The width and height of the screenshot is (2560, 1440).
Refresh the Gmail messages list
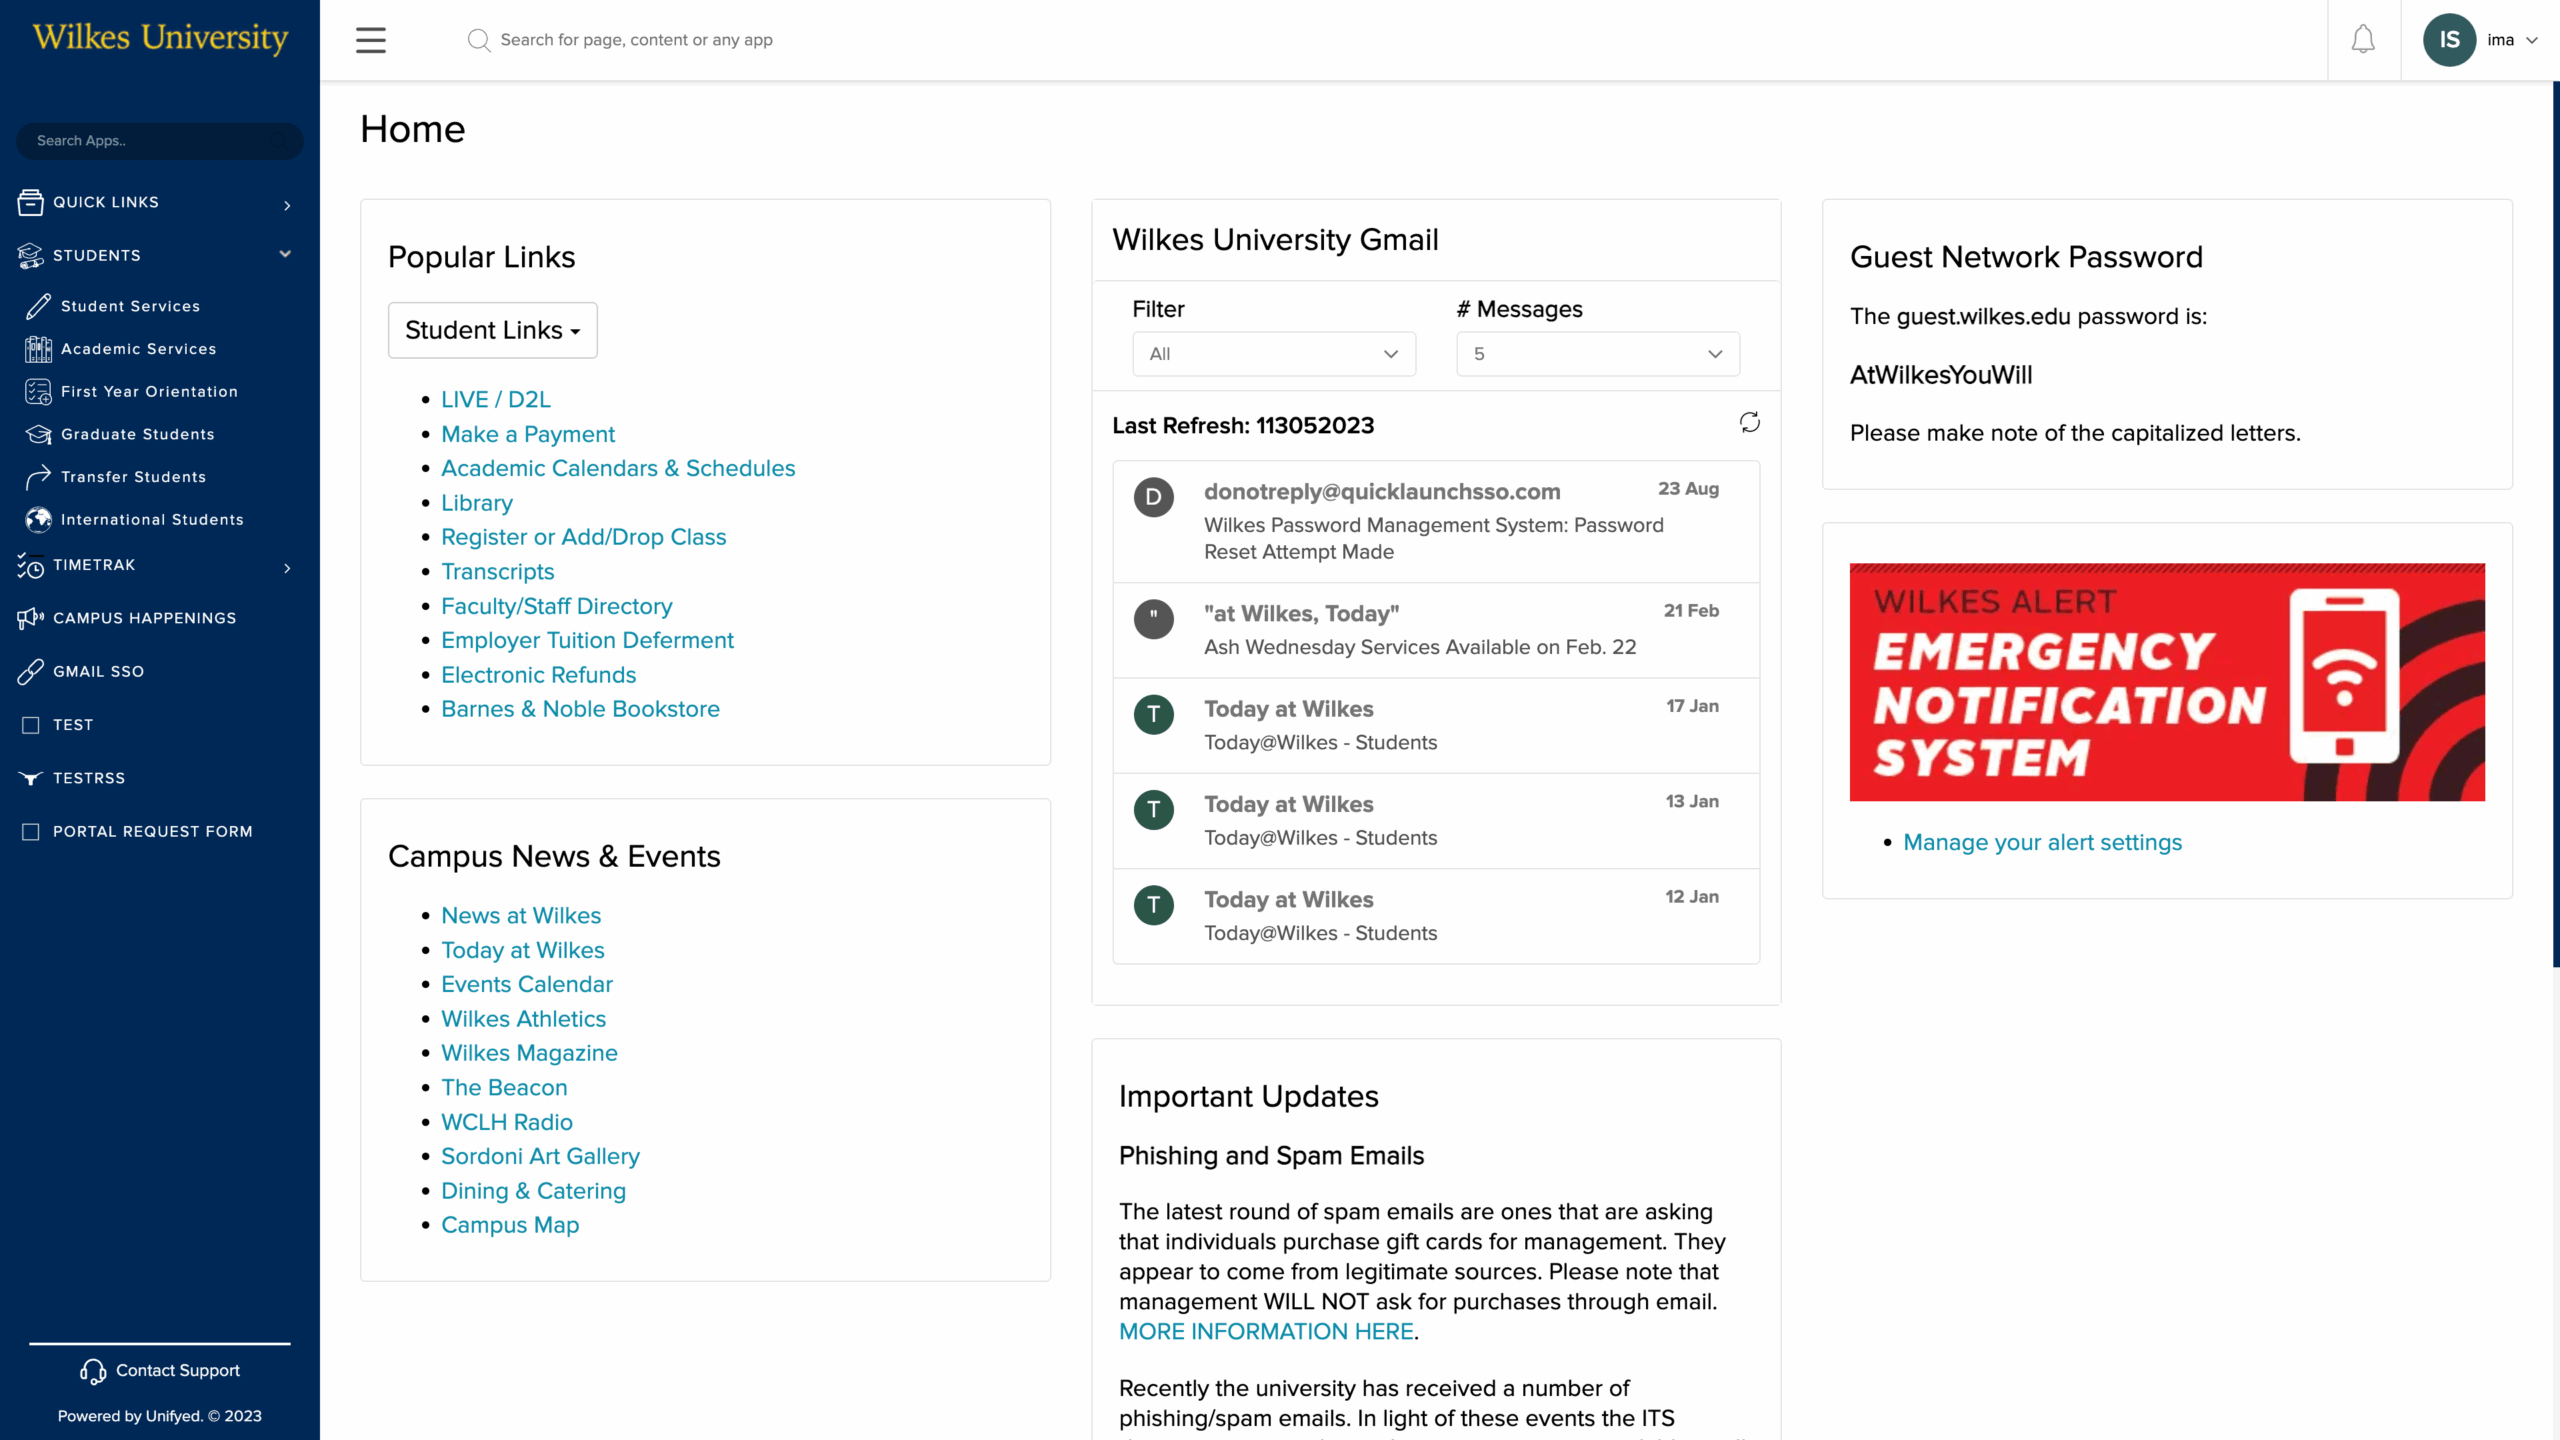coord(1749,423)
